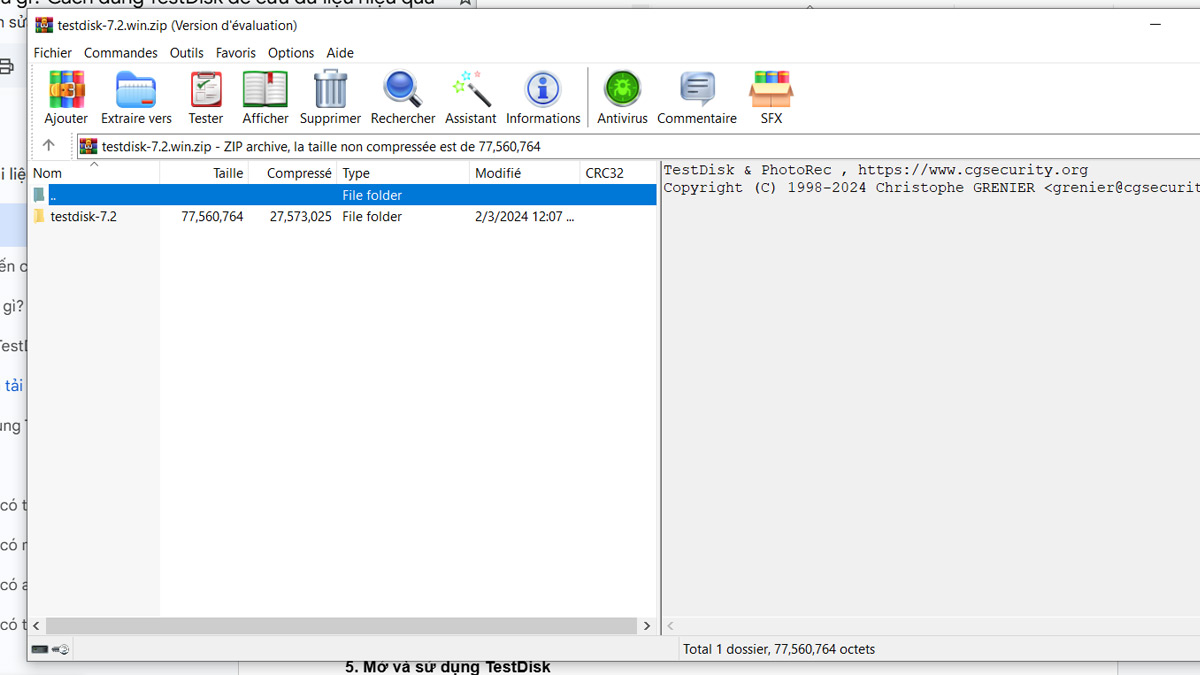Go up one folder level arrow
This screenshot has width=1200, height=675.
tap(48, 146)
